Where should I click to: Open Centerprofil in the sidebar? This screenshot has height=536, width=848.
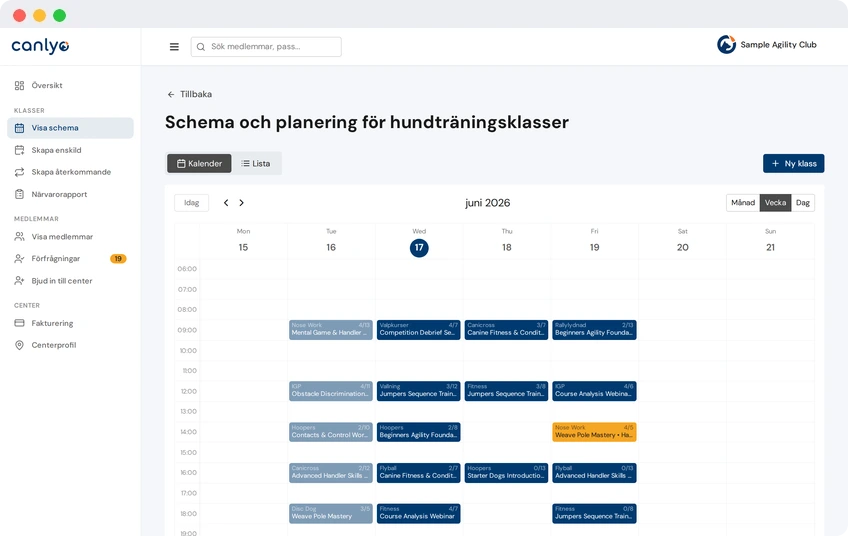pyautogui.click(x=70, y=345)
